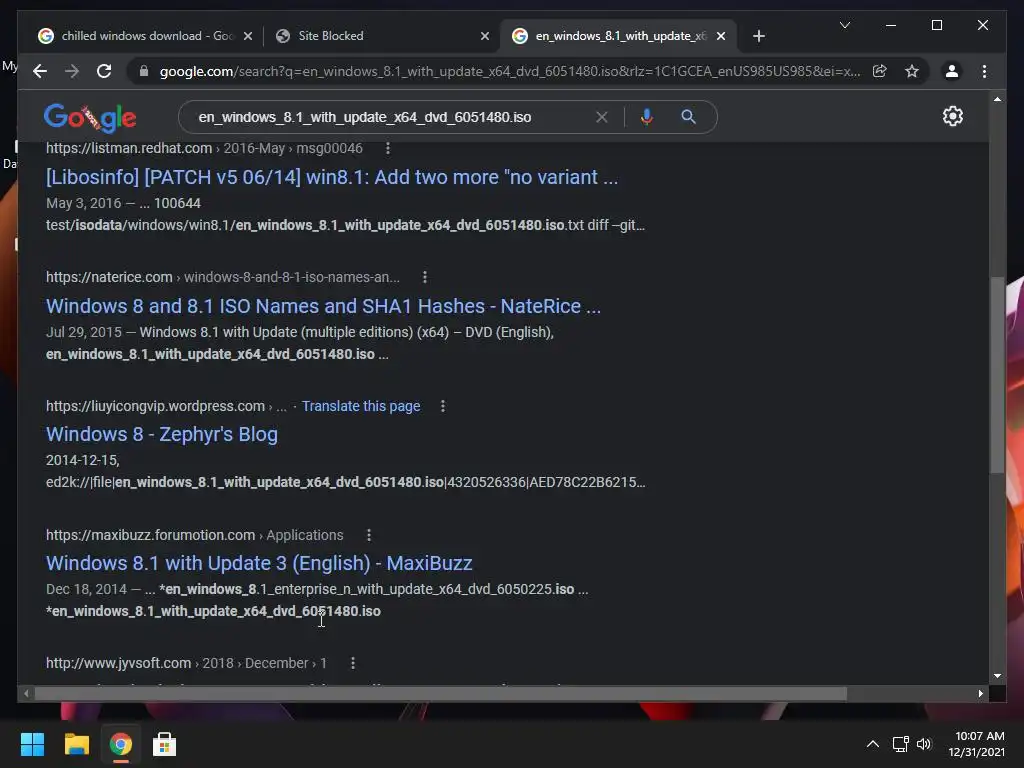Viewport: 1024px width, 768px height.
Task: Click the scroll right arrow
Action: click(x=981, y=694)
